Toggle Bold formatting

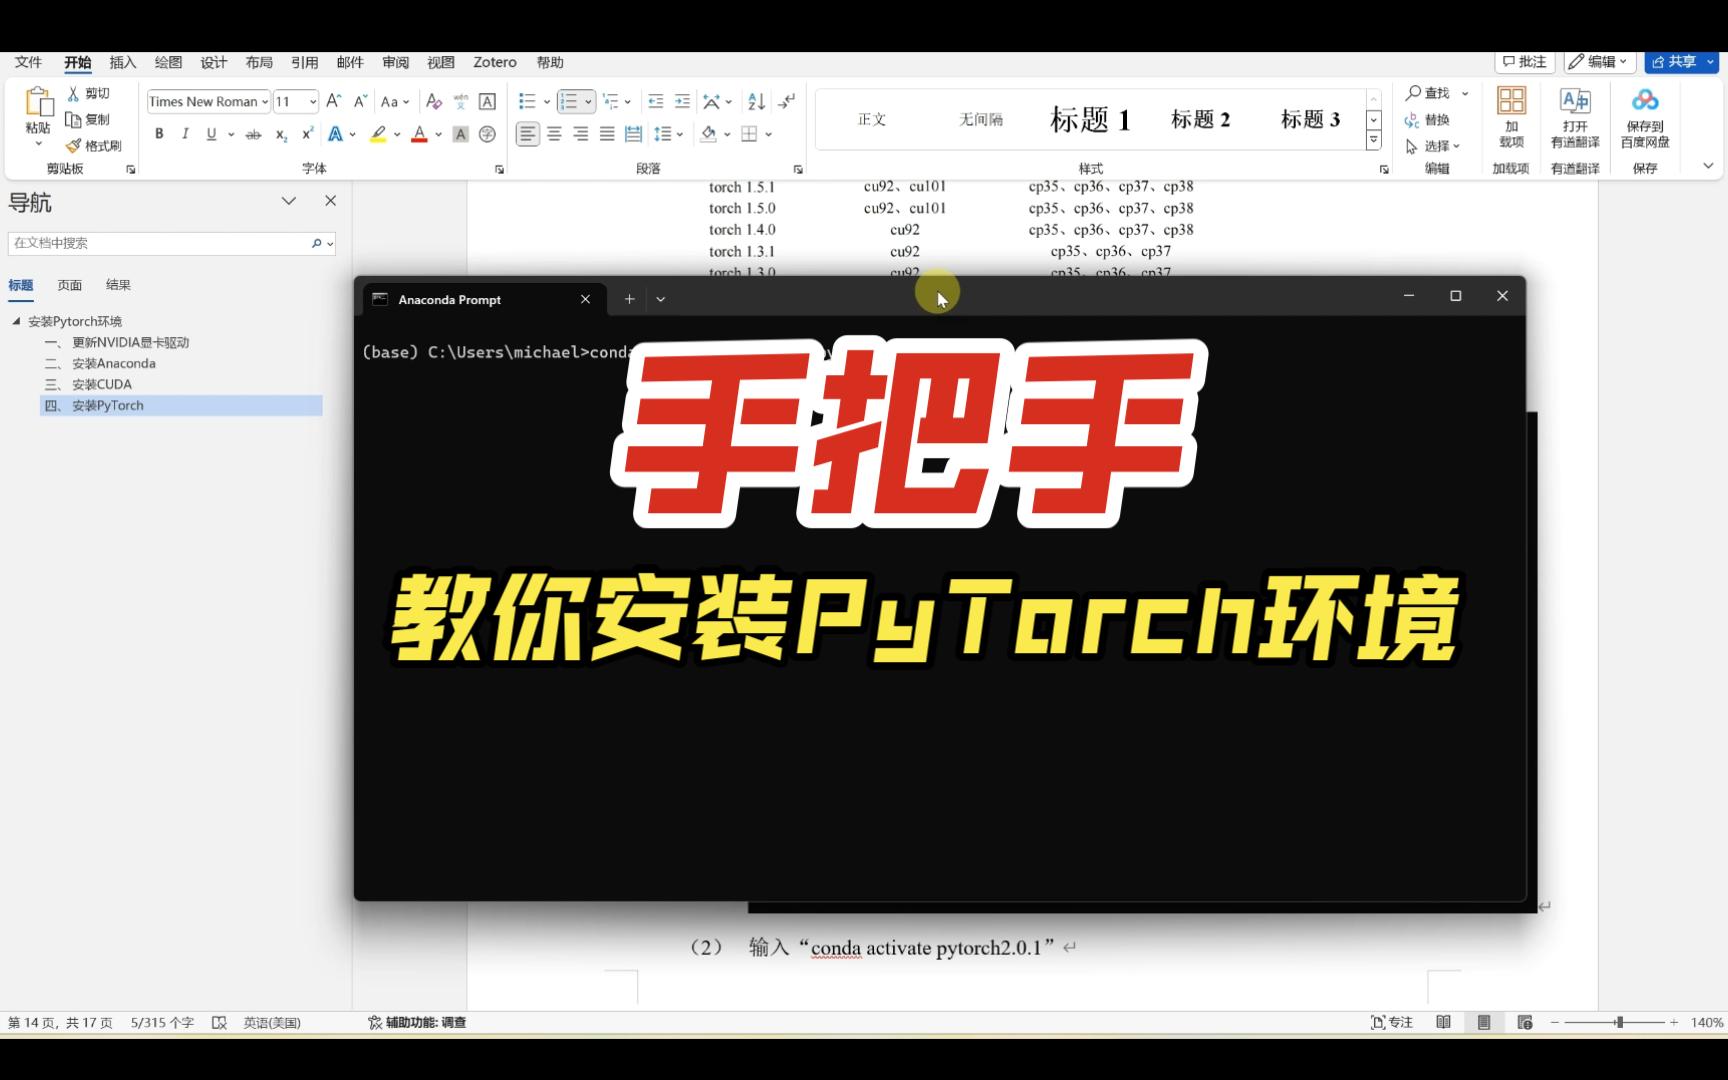159,134
